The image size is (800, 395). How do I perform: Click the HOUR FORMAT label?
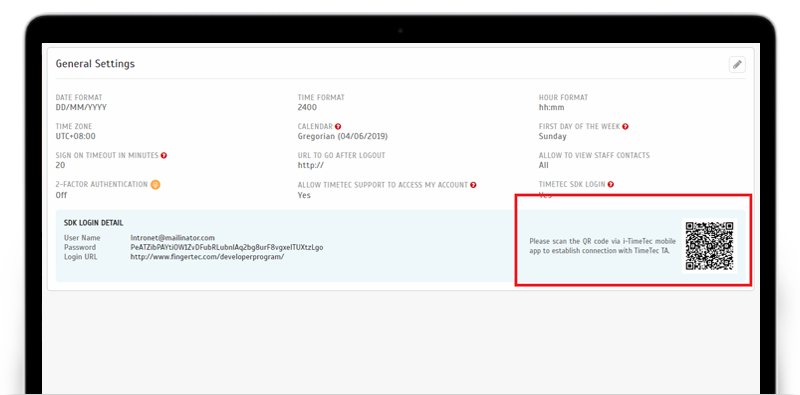tap(563, 97)
